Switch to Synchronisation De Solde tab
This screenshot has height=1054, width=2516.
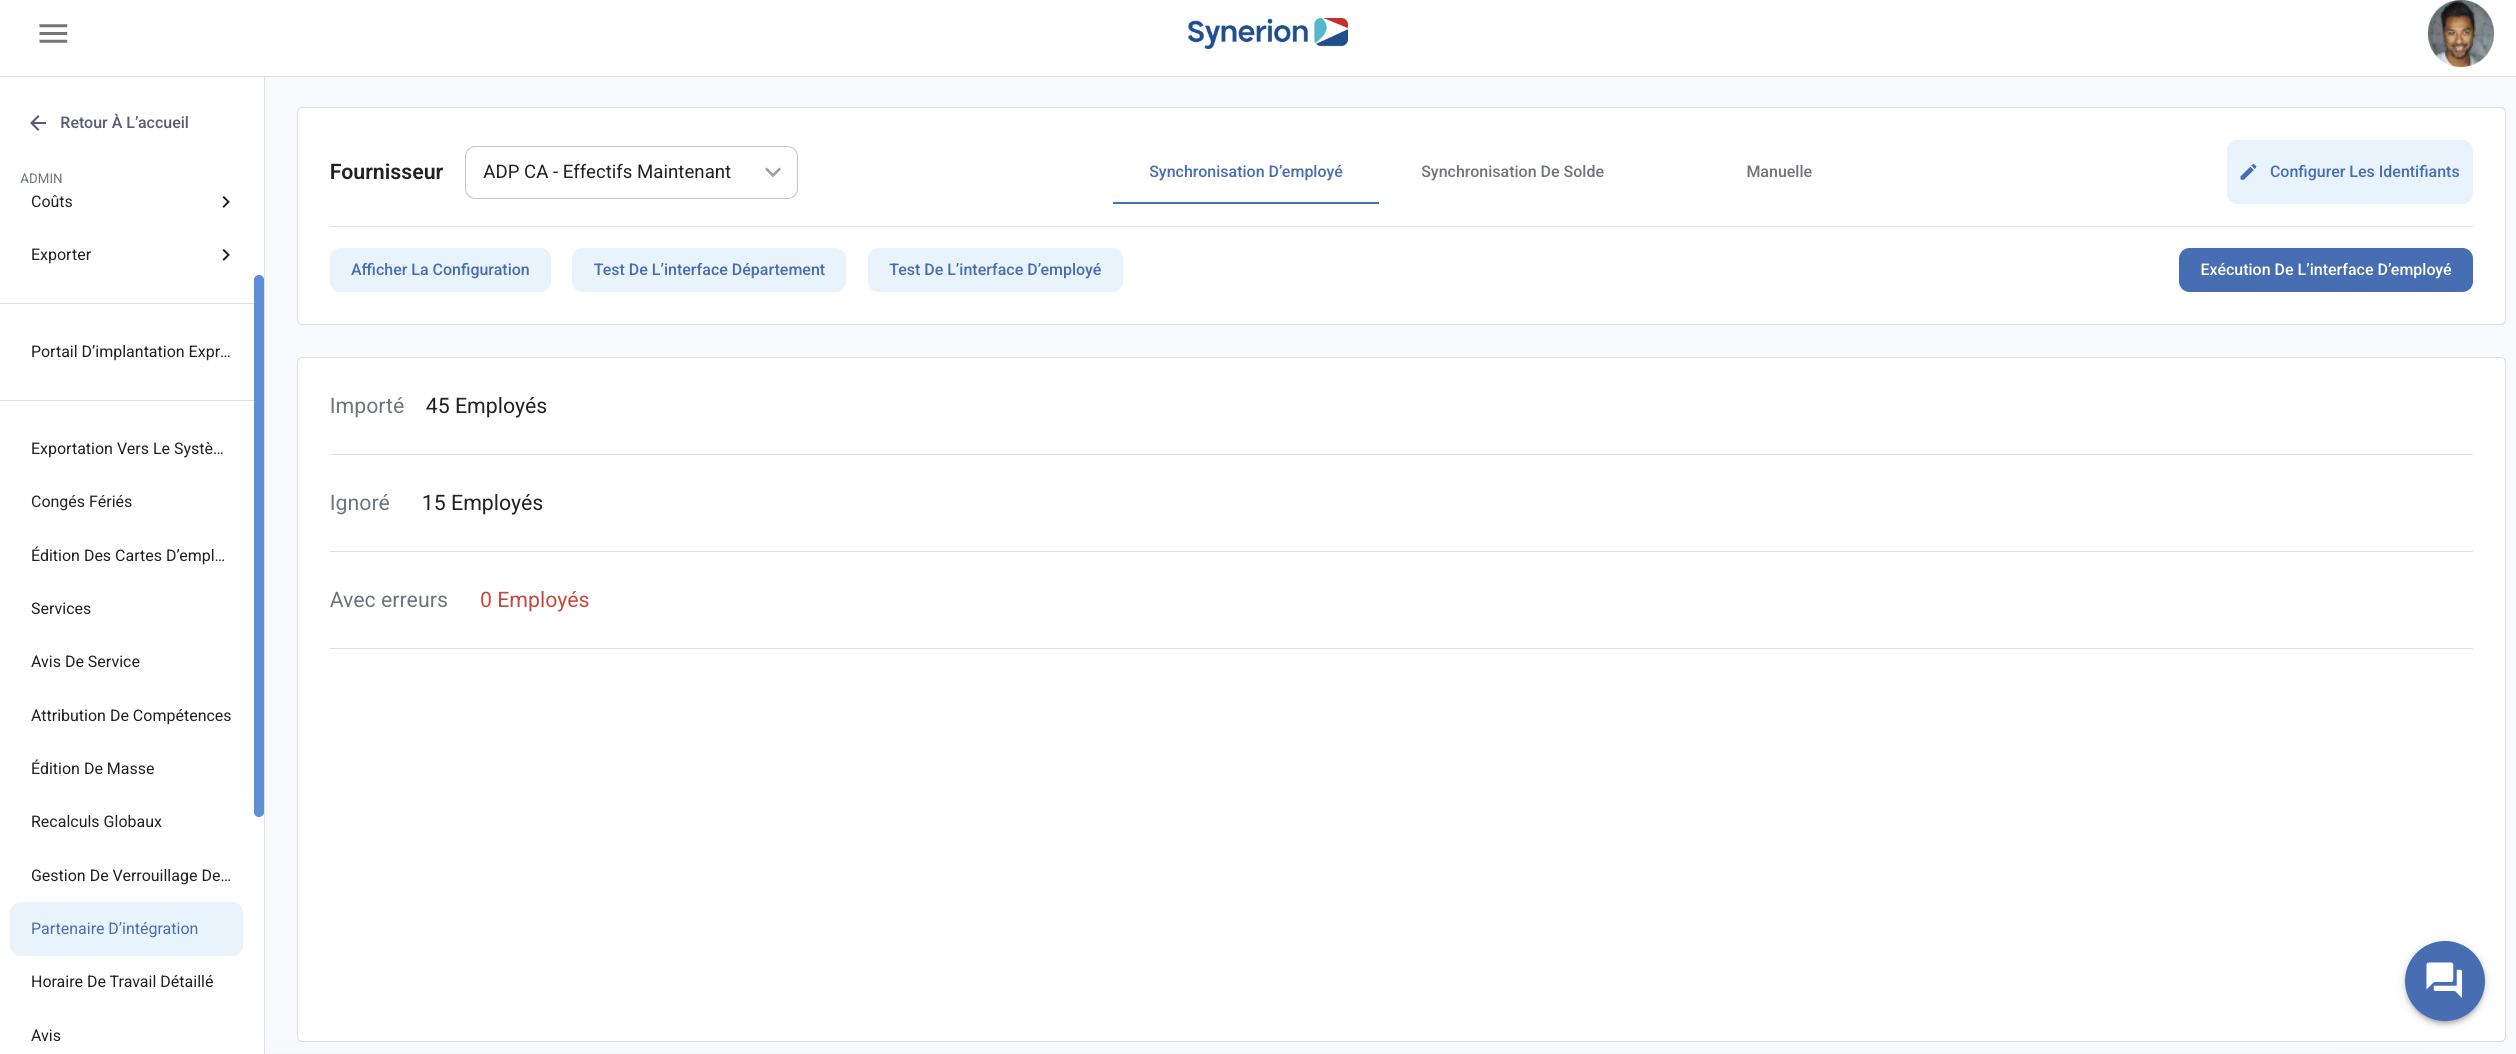click(1512, 172)
